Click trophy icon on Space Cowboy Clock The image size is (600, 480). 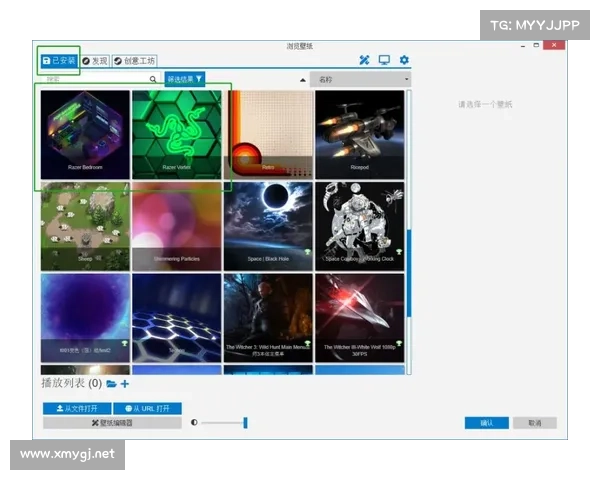399,252
